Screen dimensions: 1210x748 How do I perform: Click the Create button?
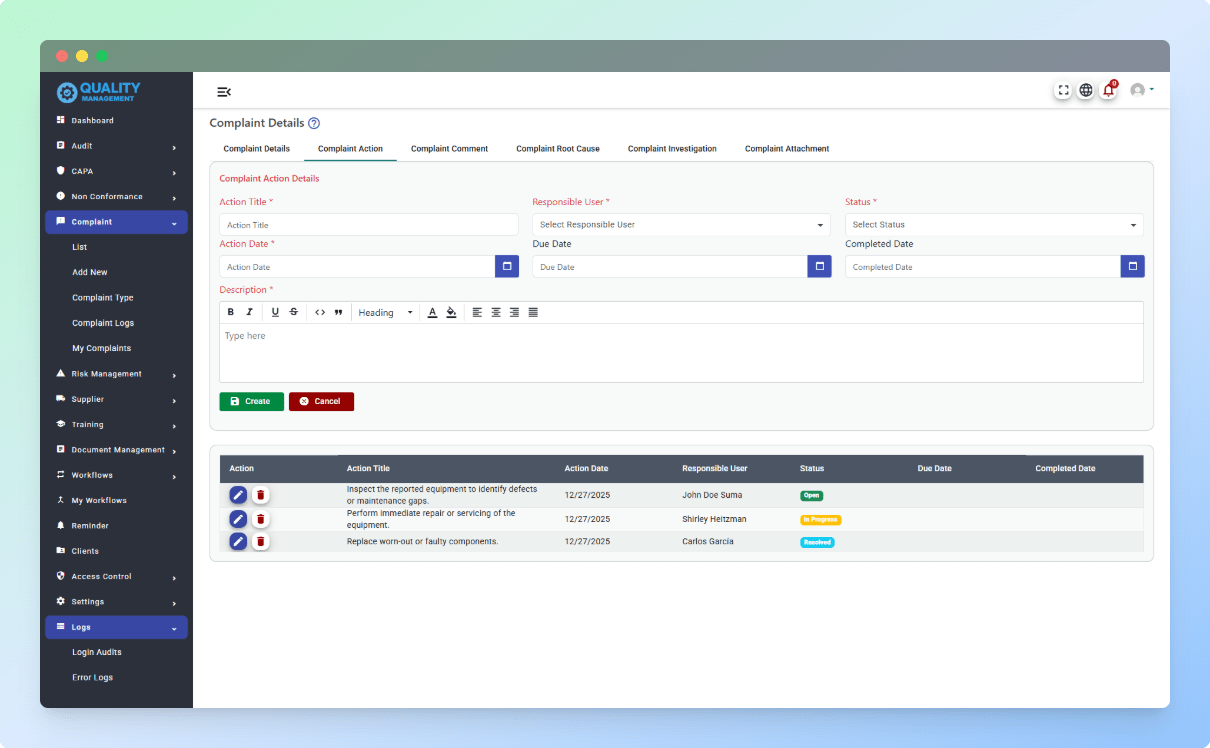251,401
